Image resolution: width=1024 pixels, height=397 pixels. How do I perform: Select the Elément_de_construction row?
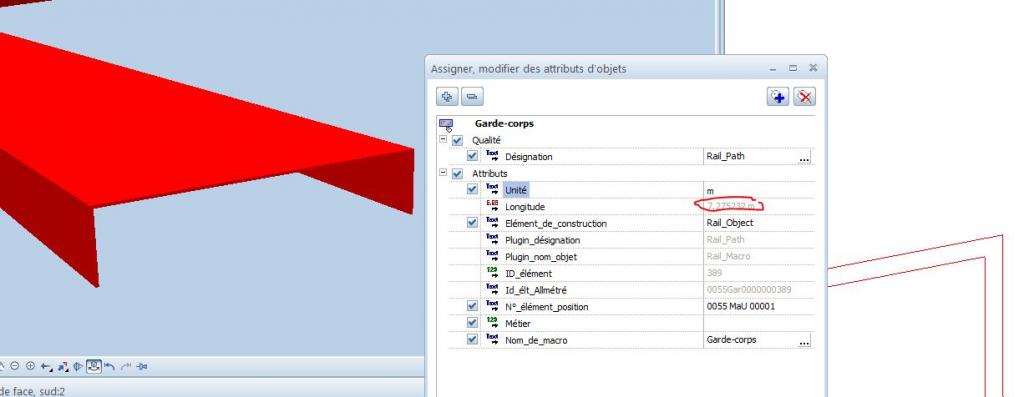[x=631, y=223]
